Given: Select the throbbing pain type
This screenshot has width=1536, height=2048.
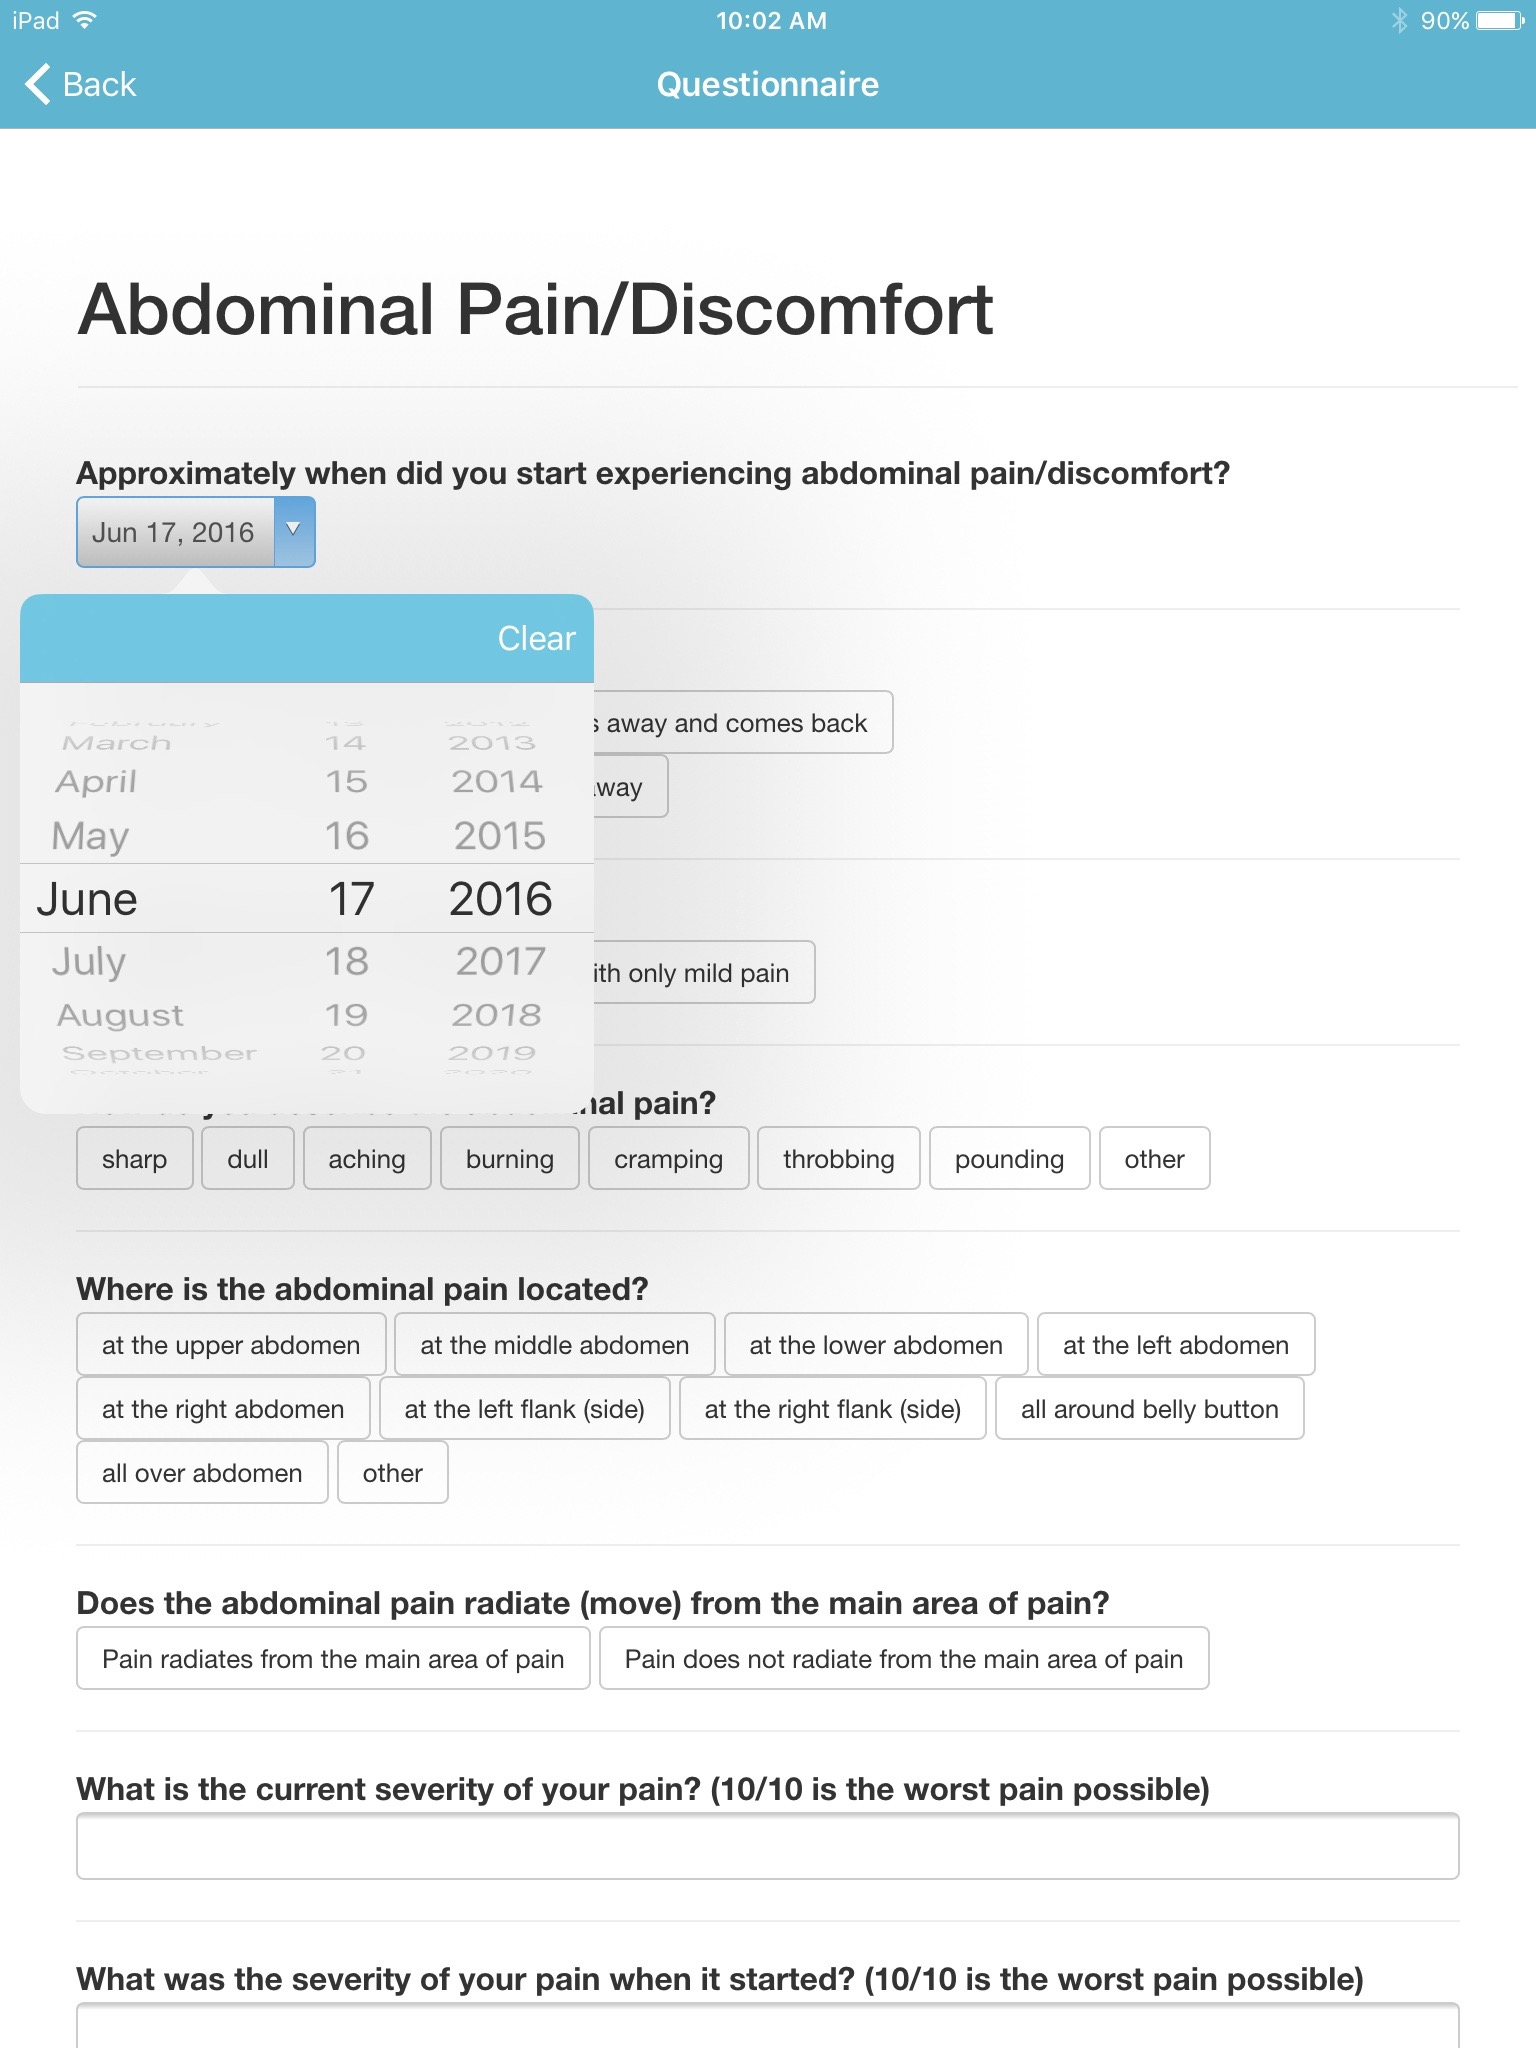Looking at the screenshot, I should click(838, 1158).
